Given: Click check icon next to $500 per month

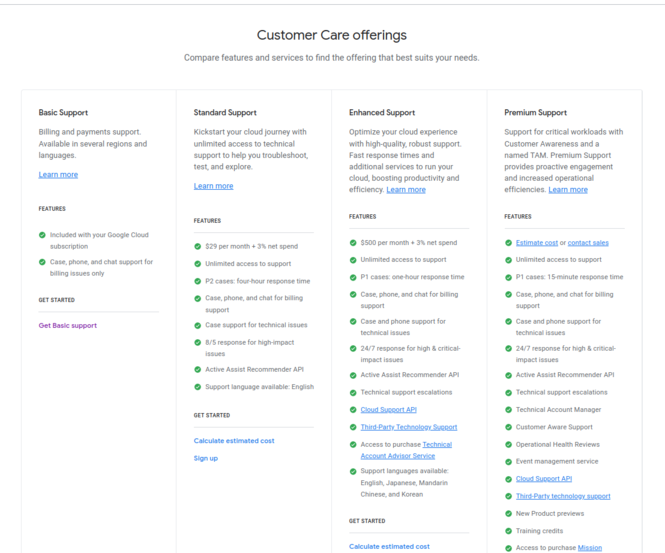Looking at the screenshot, I should click(x=353, y=243).
